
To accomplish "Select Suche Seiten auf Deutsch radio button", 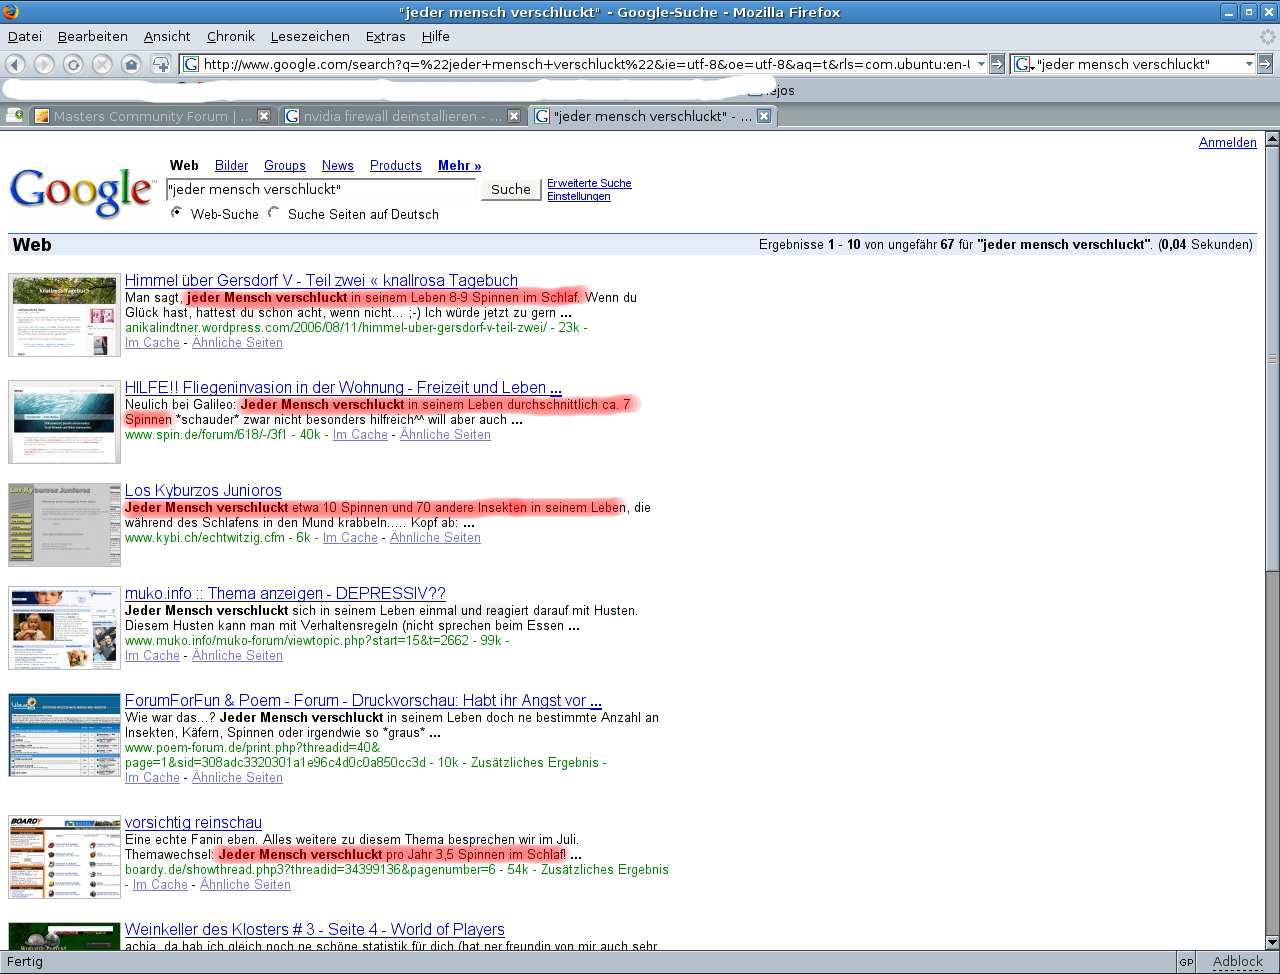I will click(x=274, y=212).
